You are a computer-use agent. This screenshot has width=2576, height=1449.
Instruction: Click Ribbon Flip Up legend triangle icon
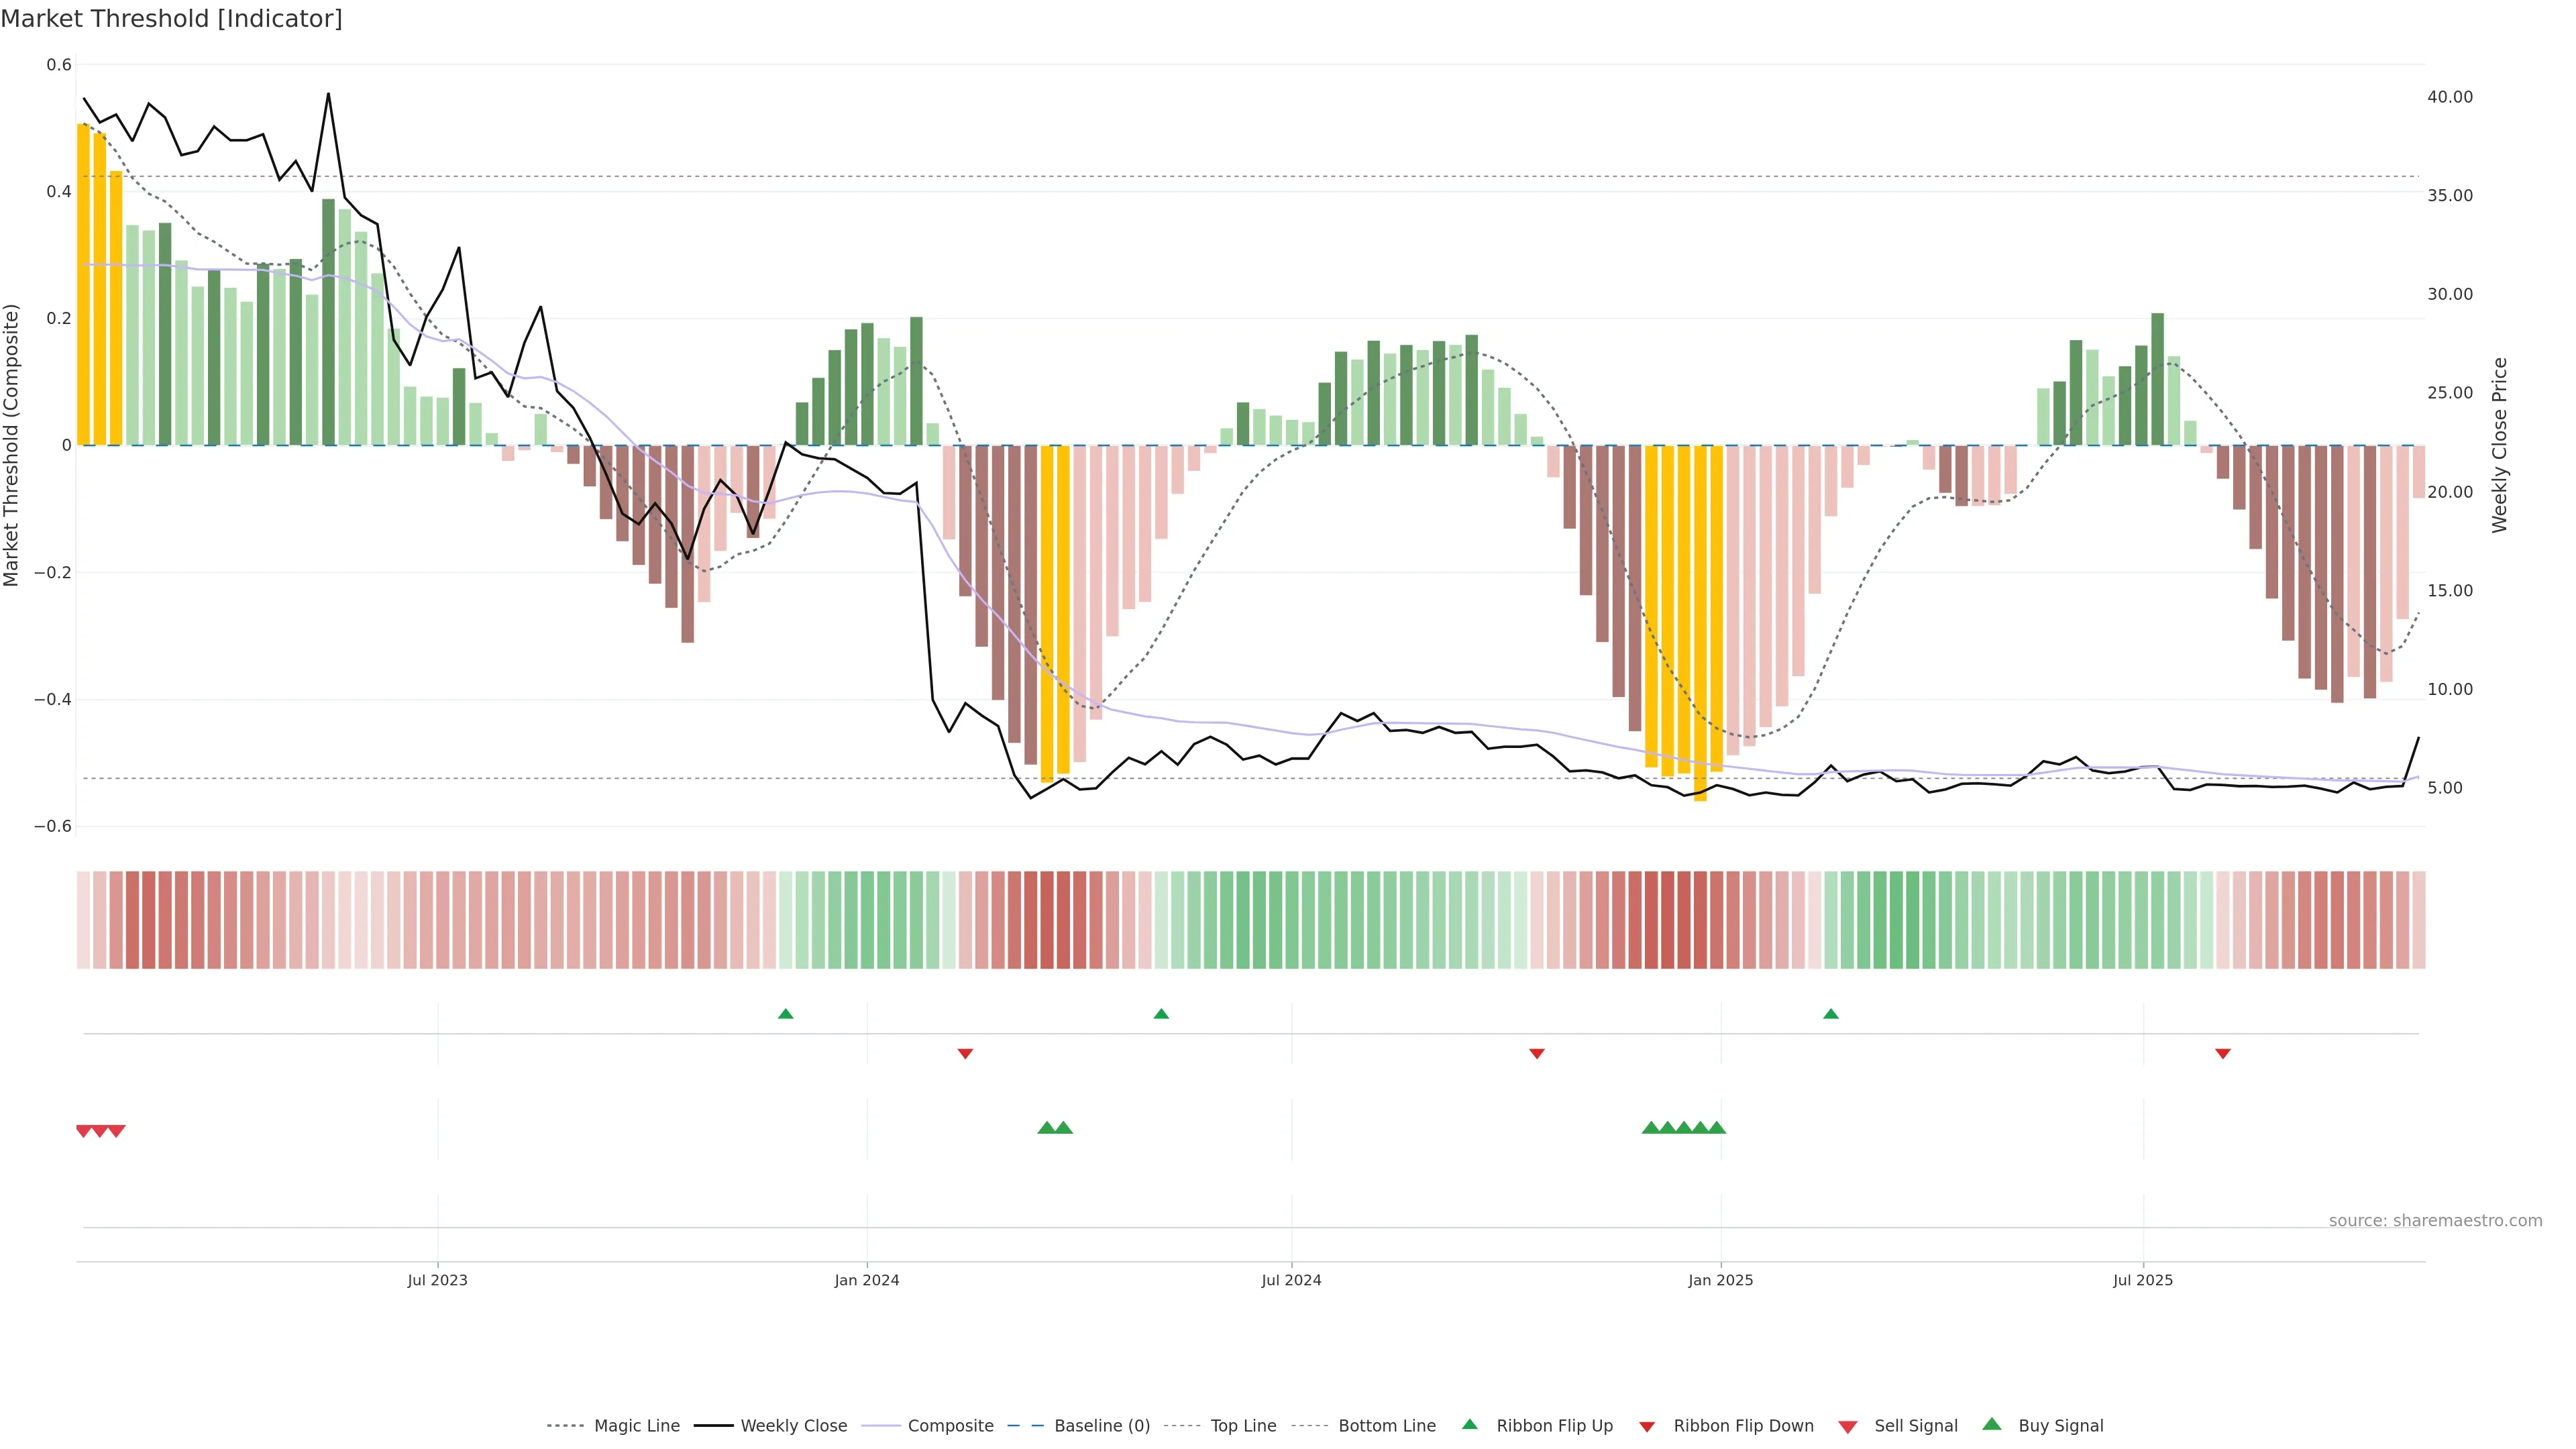1469,1425
